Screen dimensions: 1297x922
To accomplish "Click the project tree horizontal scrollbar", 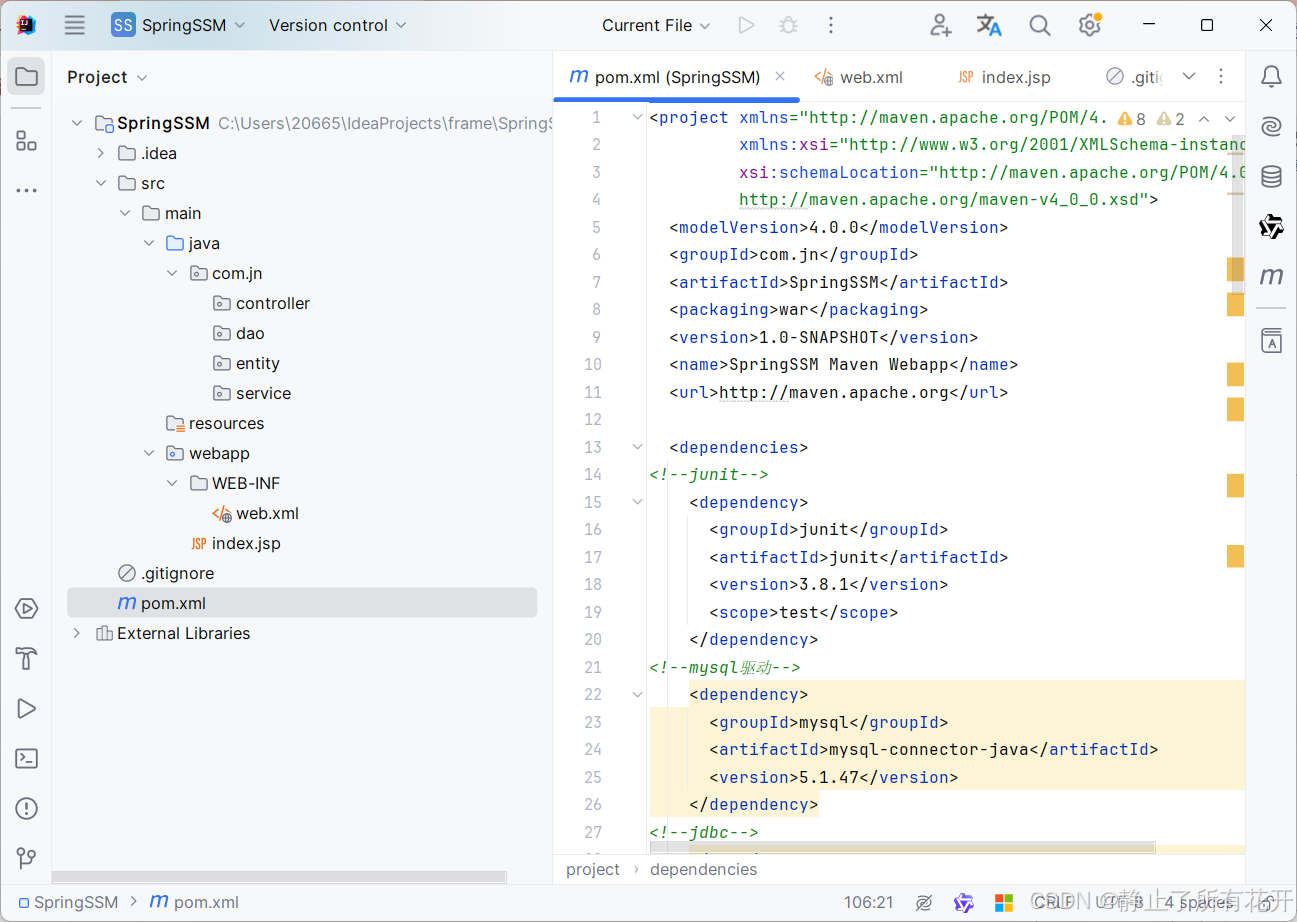I will (x=280, y=877).
